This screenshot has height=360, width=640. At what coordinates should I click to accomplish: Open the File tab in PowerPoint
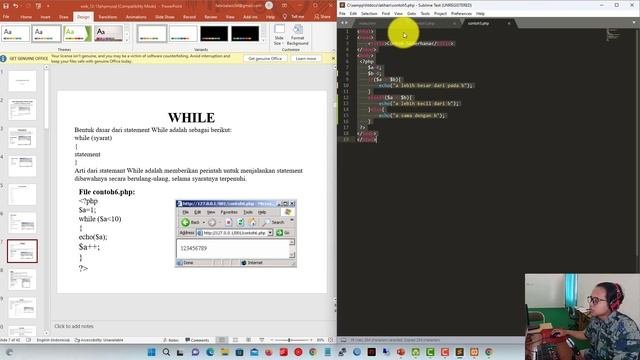[6, 17]
